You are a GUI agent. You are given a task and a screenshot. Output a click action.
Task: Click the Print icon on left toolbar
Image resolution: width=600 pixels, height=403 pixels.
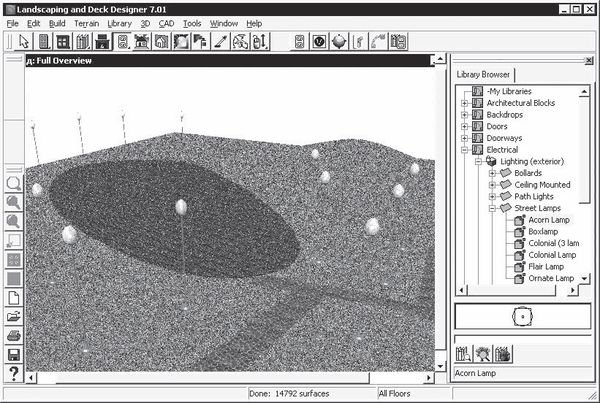point(14,336)
